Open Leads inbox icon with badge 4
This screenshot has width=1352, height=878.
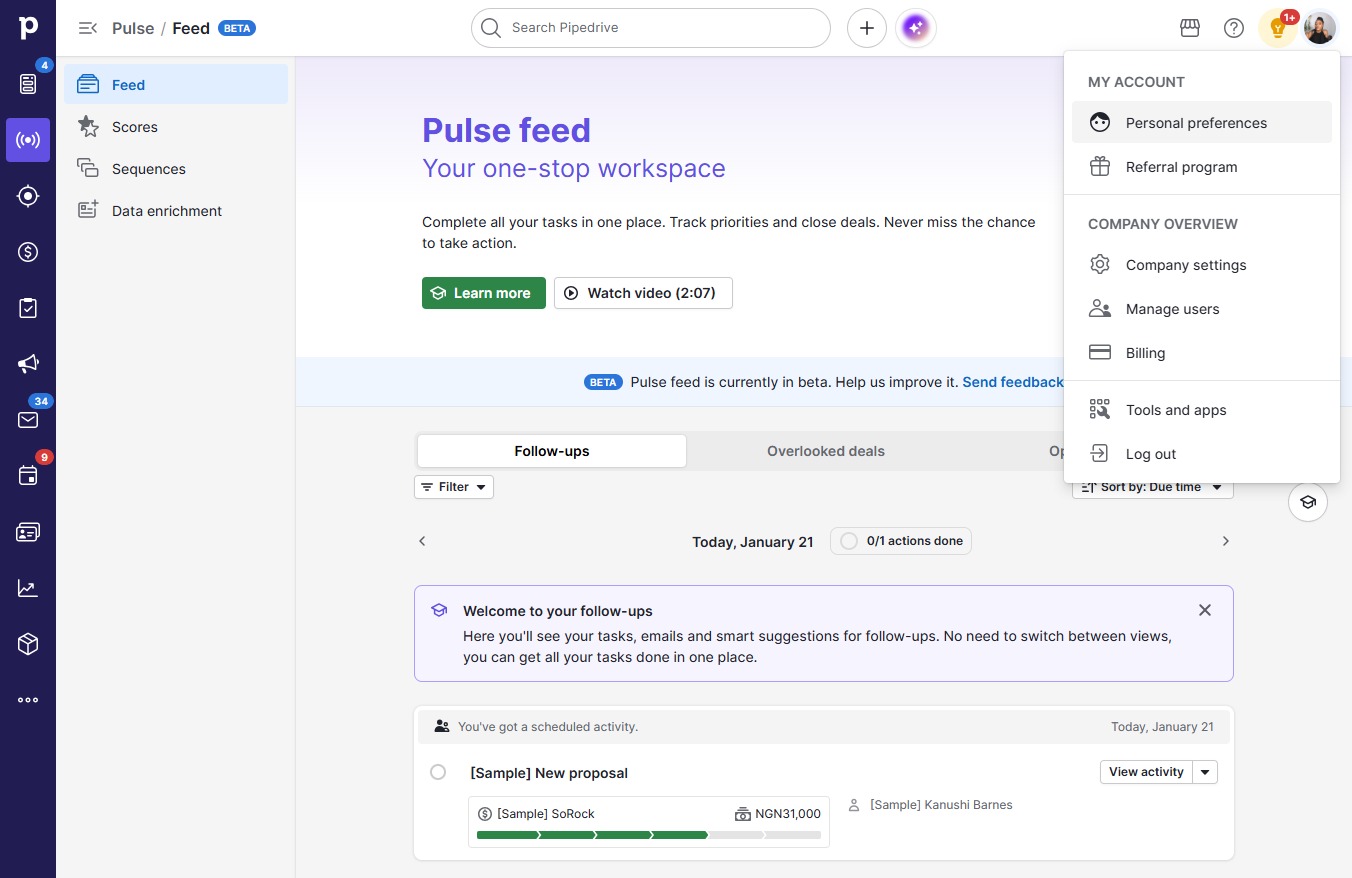point(28,84)
